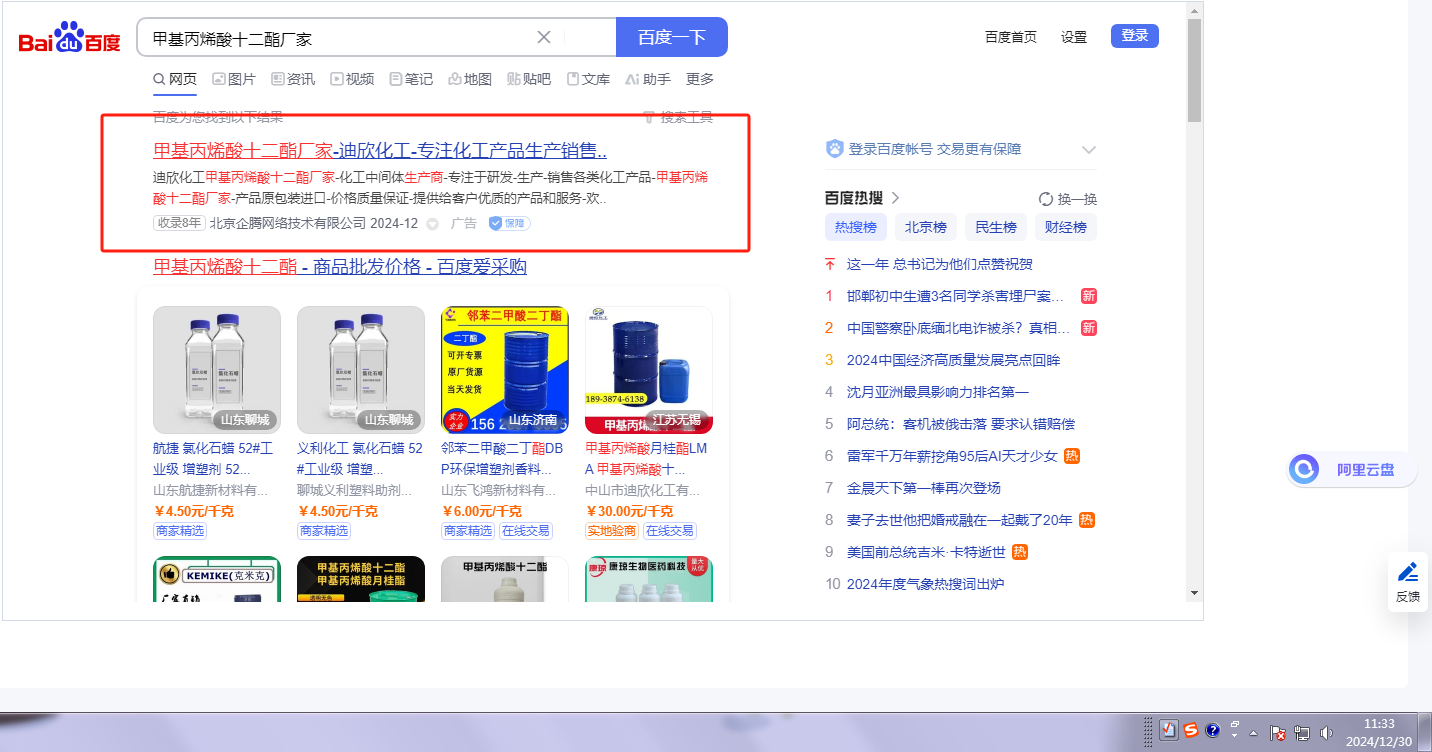The image size is (1432, 752).
Task: Open the 反馈 feedback button
Action: point(1408,582)
